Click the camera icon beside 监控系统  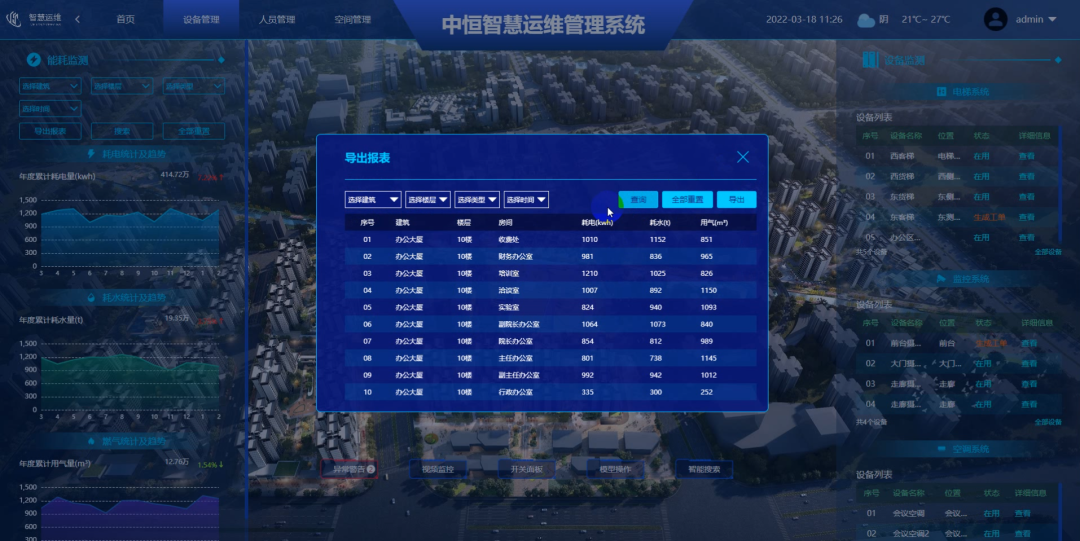(x=942, y=279)
